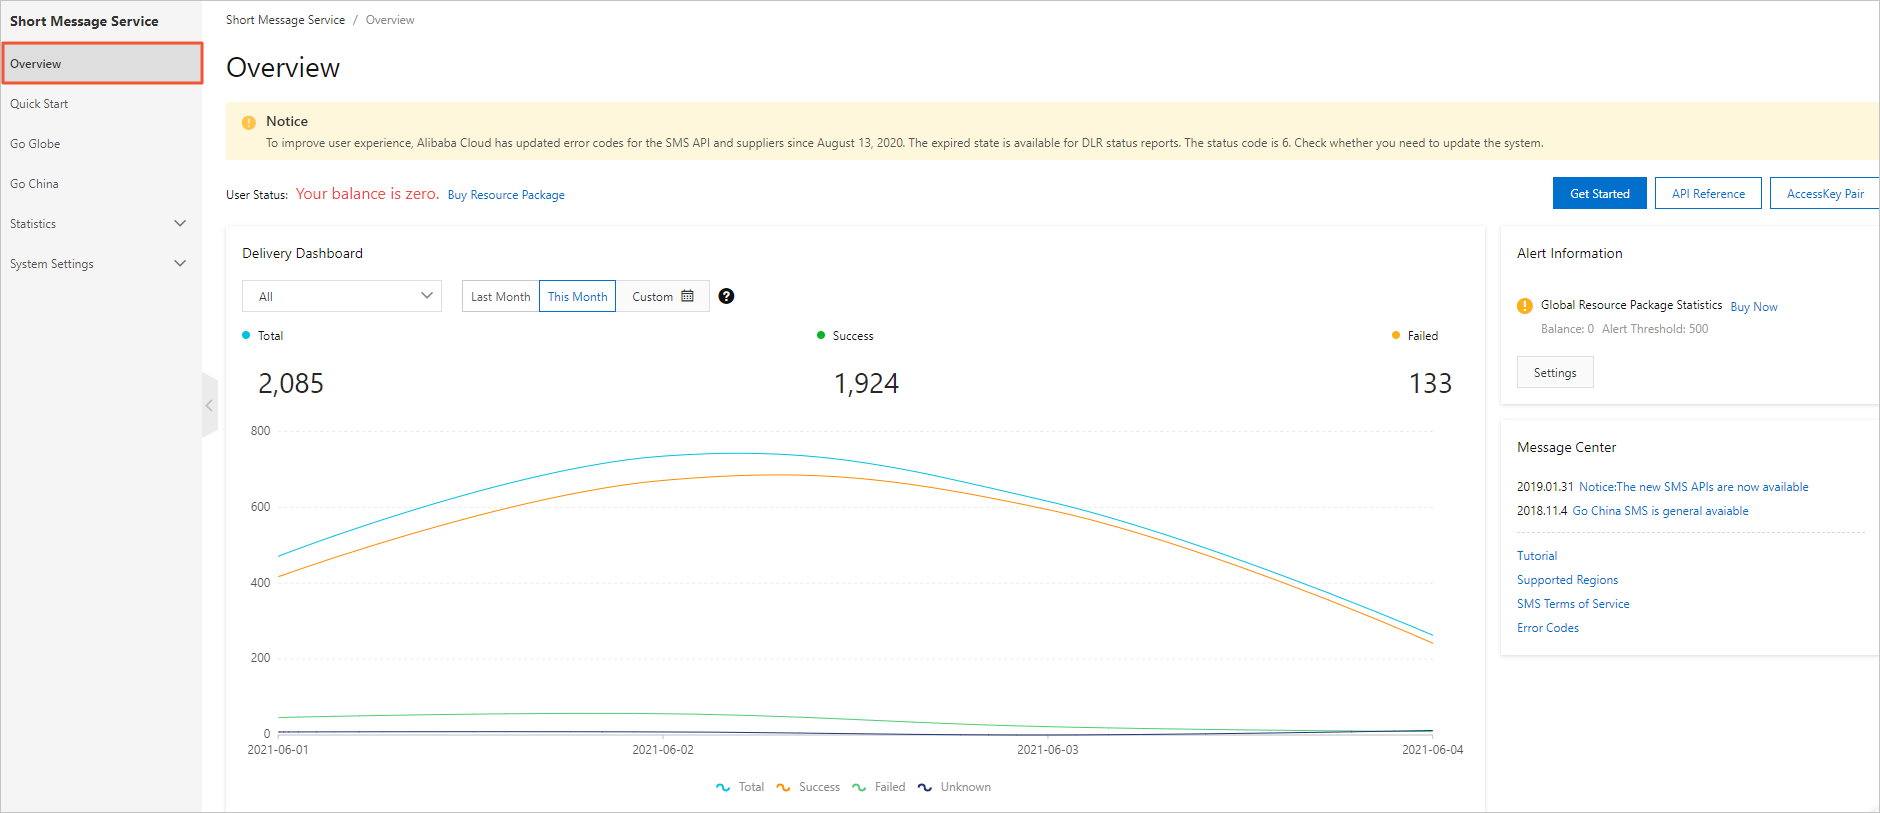Hide the Failed series in chart legend
Viewport: 1880px width, 813px height.
pos(878,787)
